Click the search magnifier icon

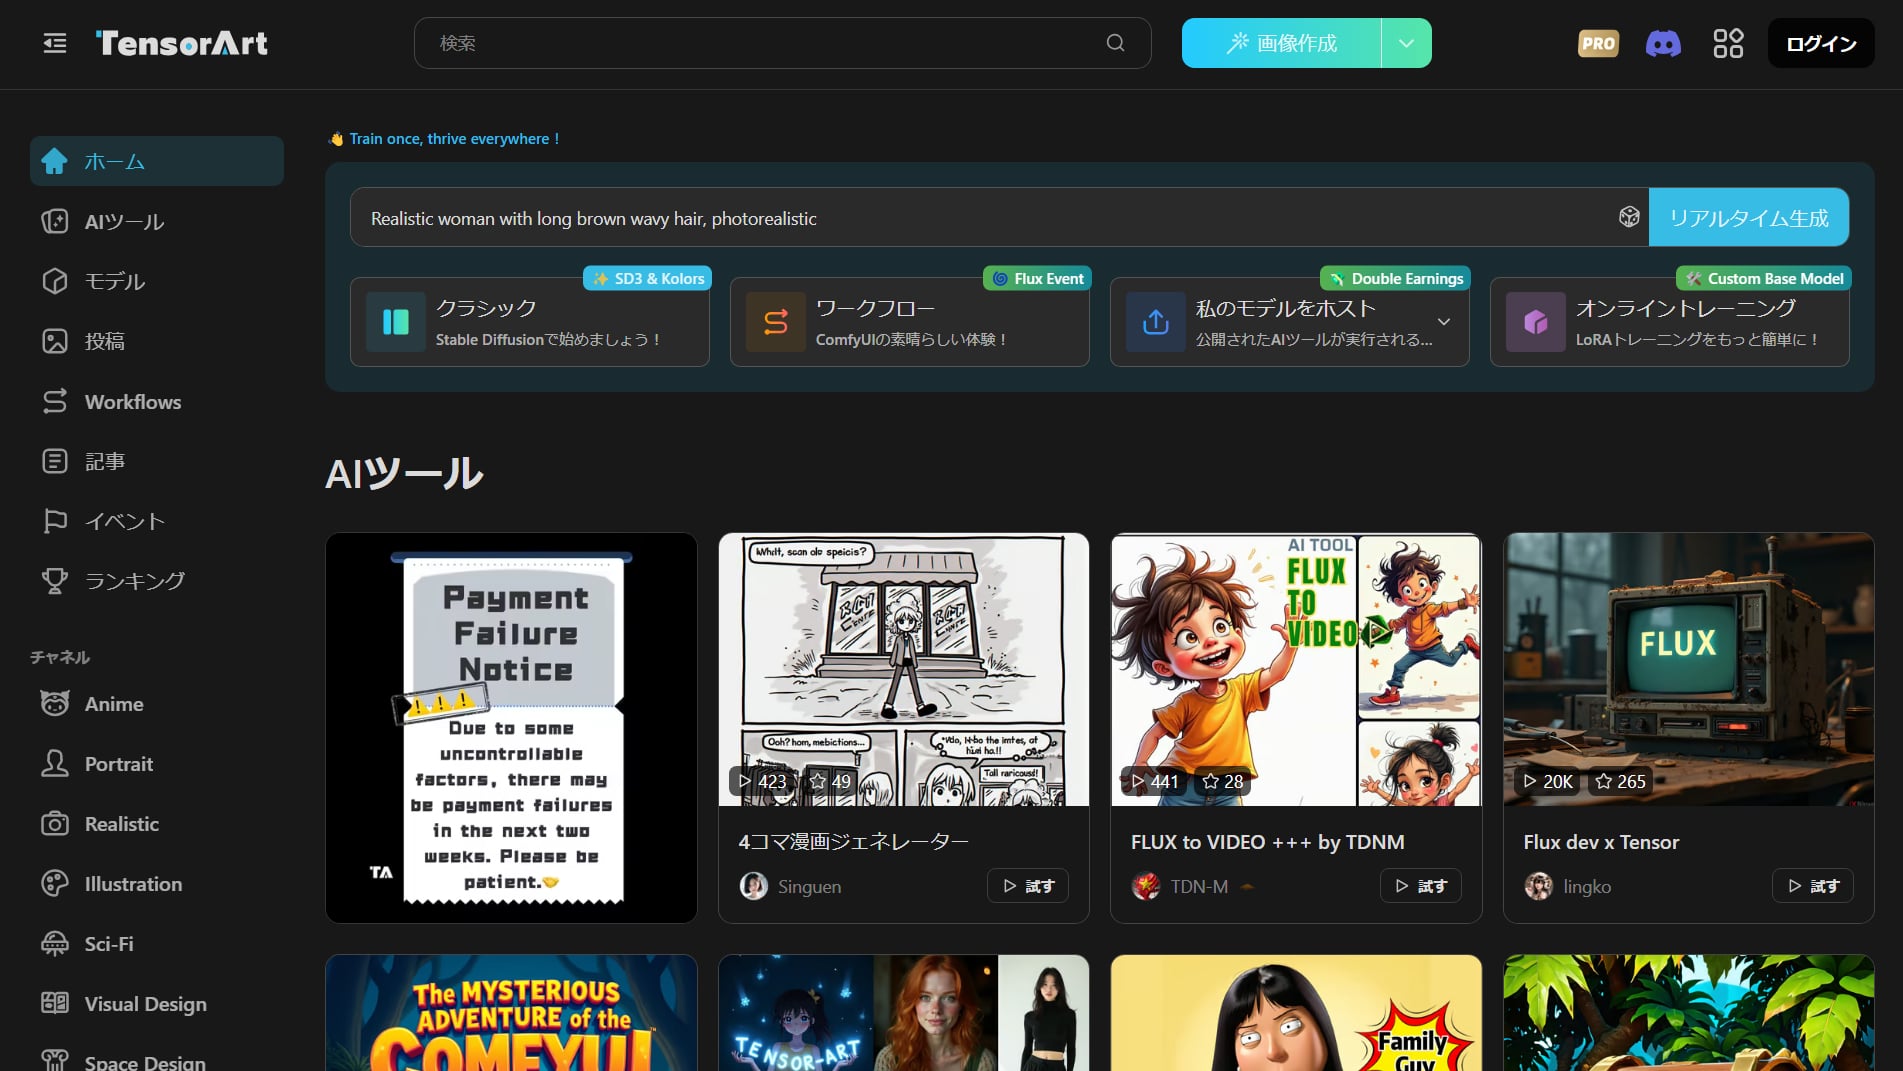click(x=1115, y=43)
